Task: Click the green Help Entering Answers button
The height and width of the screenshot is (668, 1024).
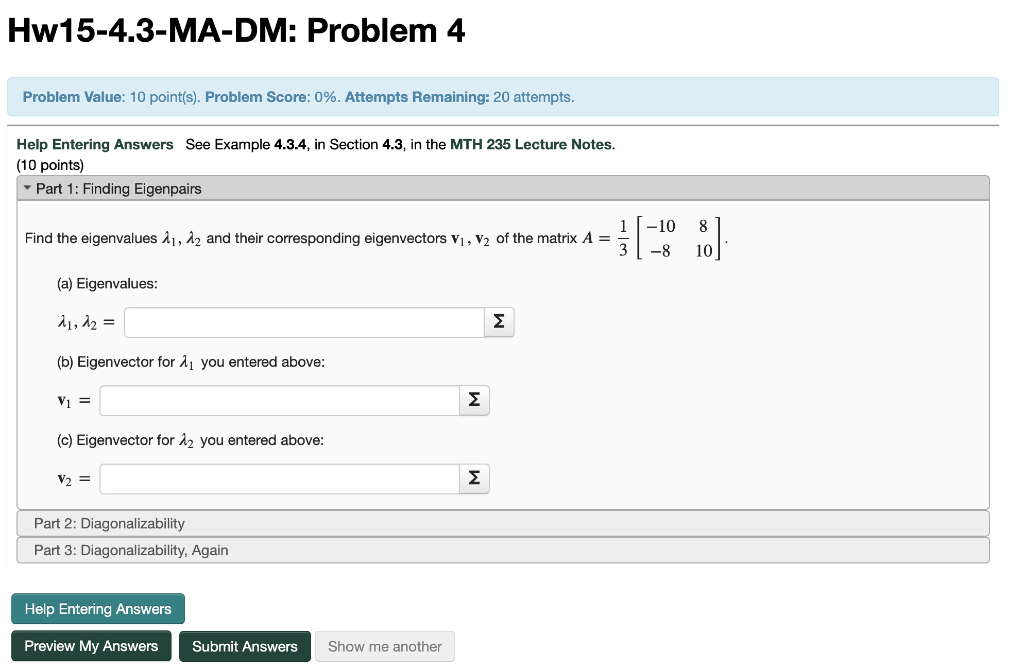Action: click(97, 608)
